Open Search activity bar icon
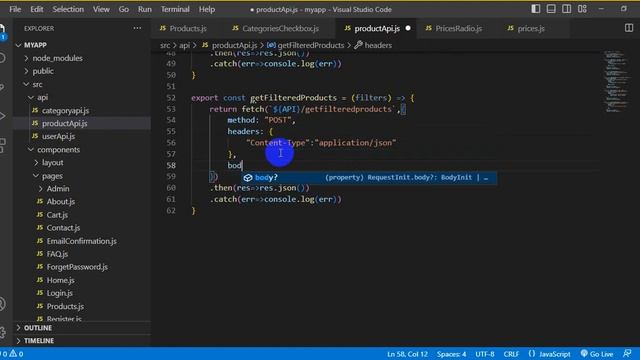640x360 pixels. (2, 58)
